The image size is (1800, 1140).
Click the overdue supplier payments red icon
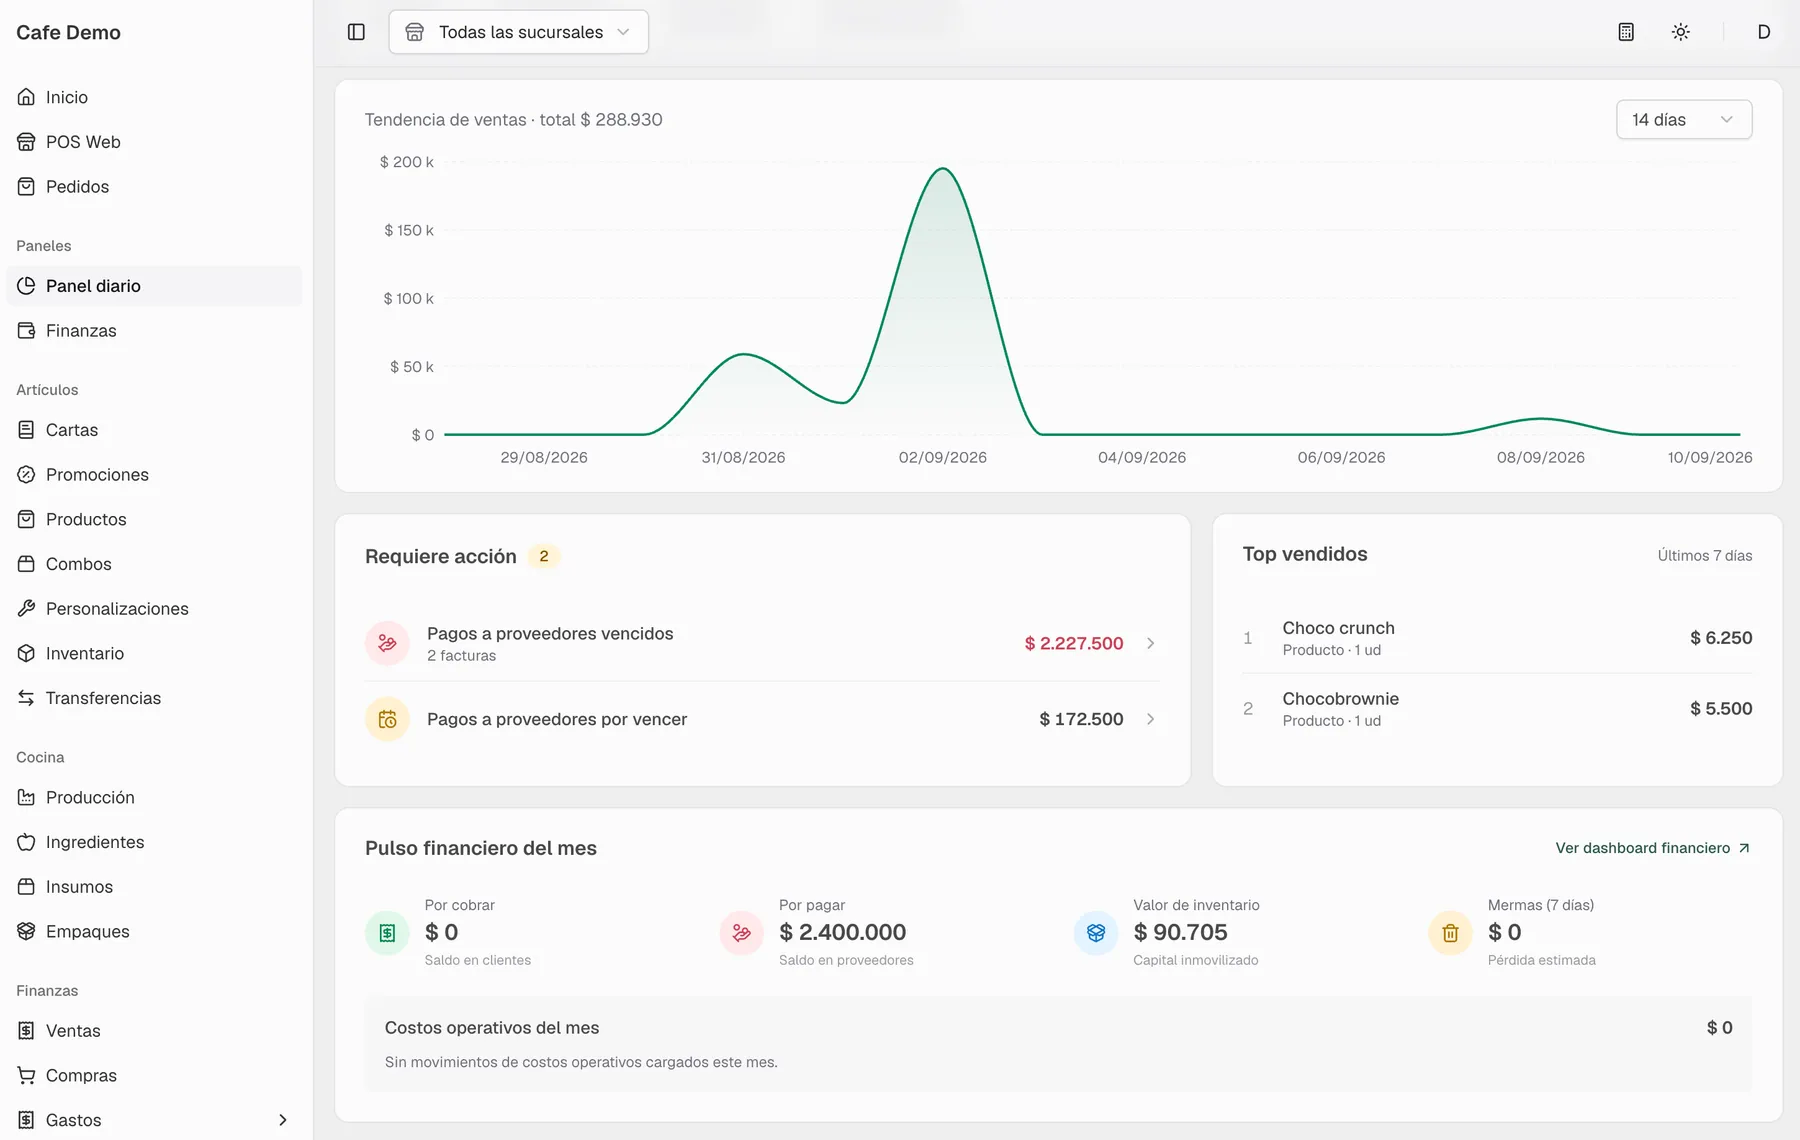tap(387, 644)
